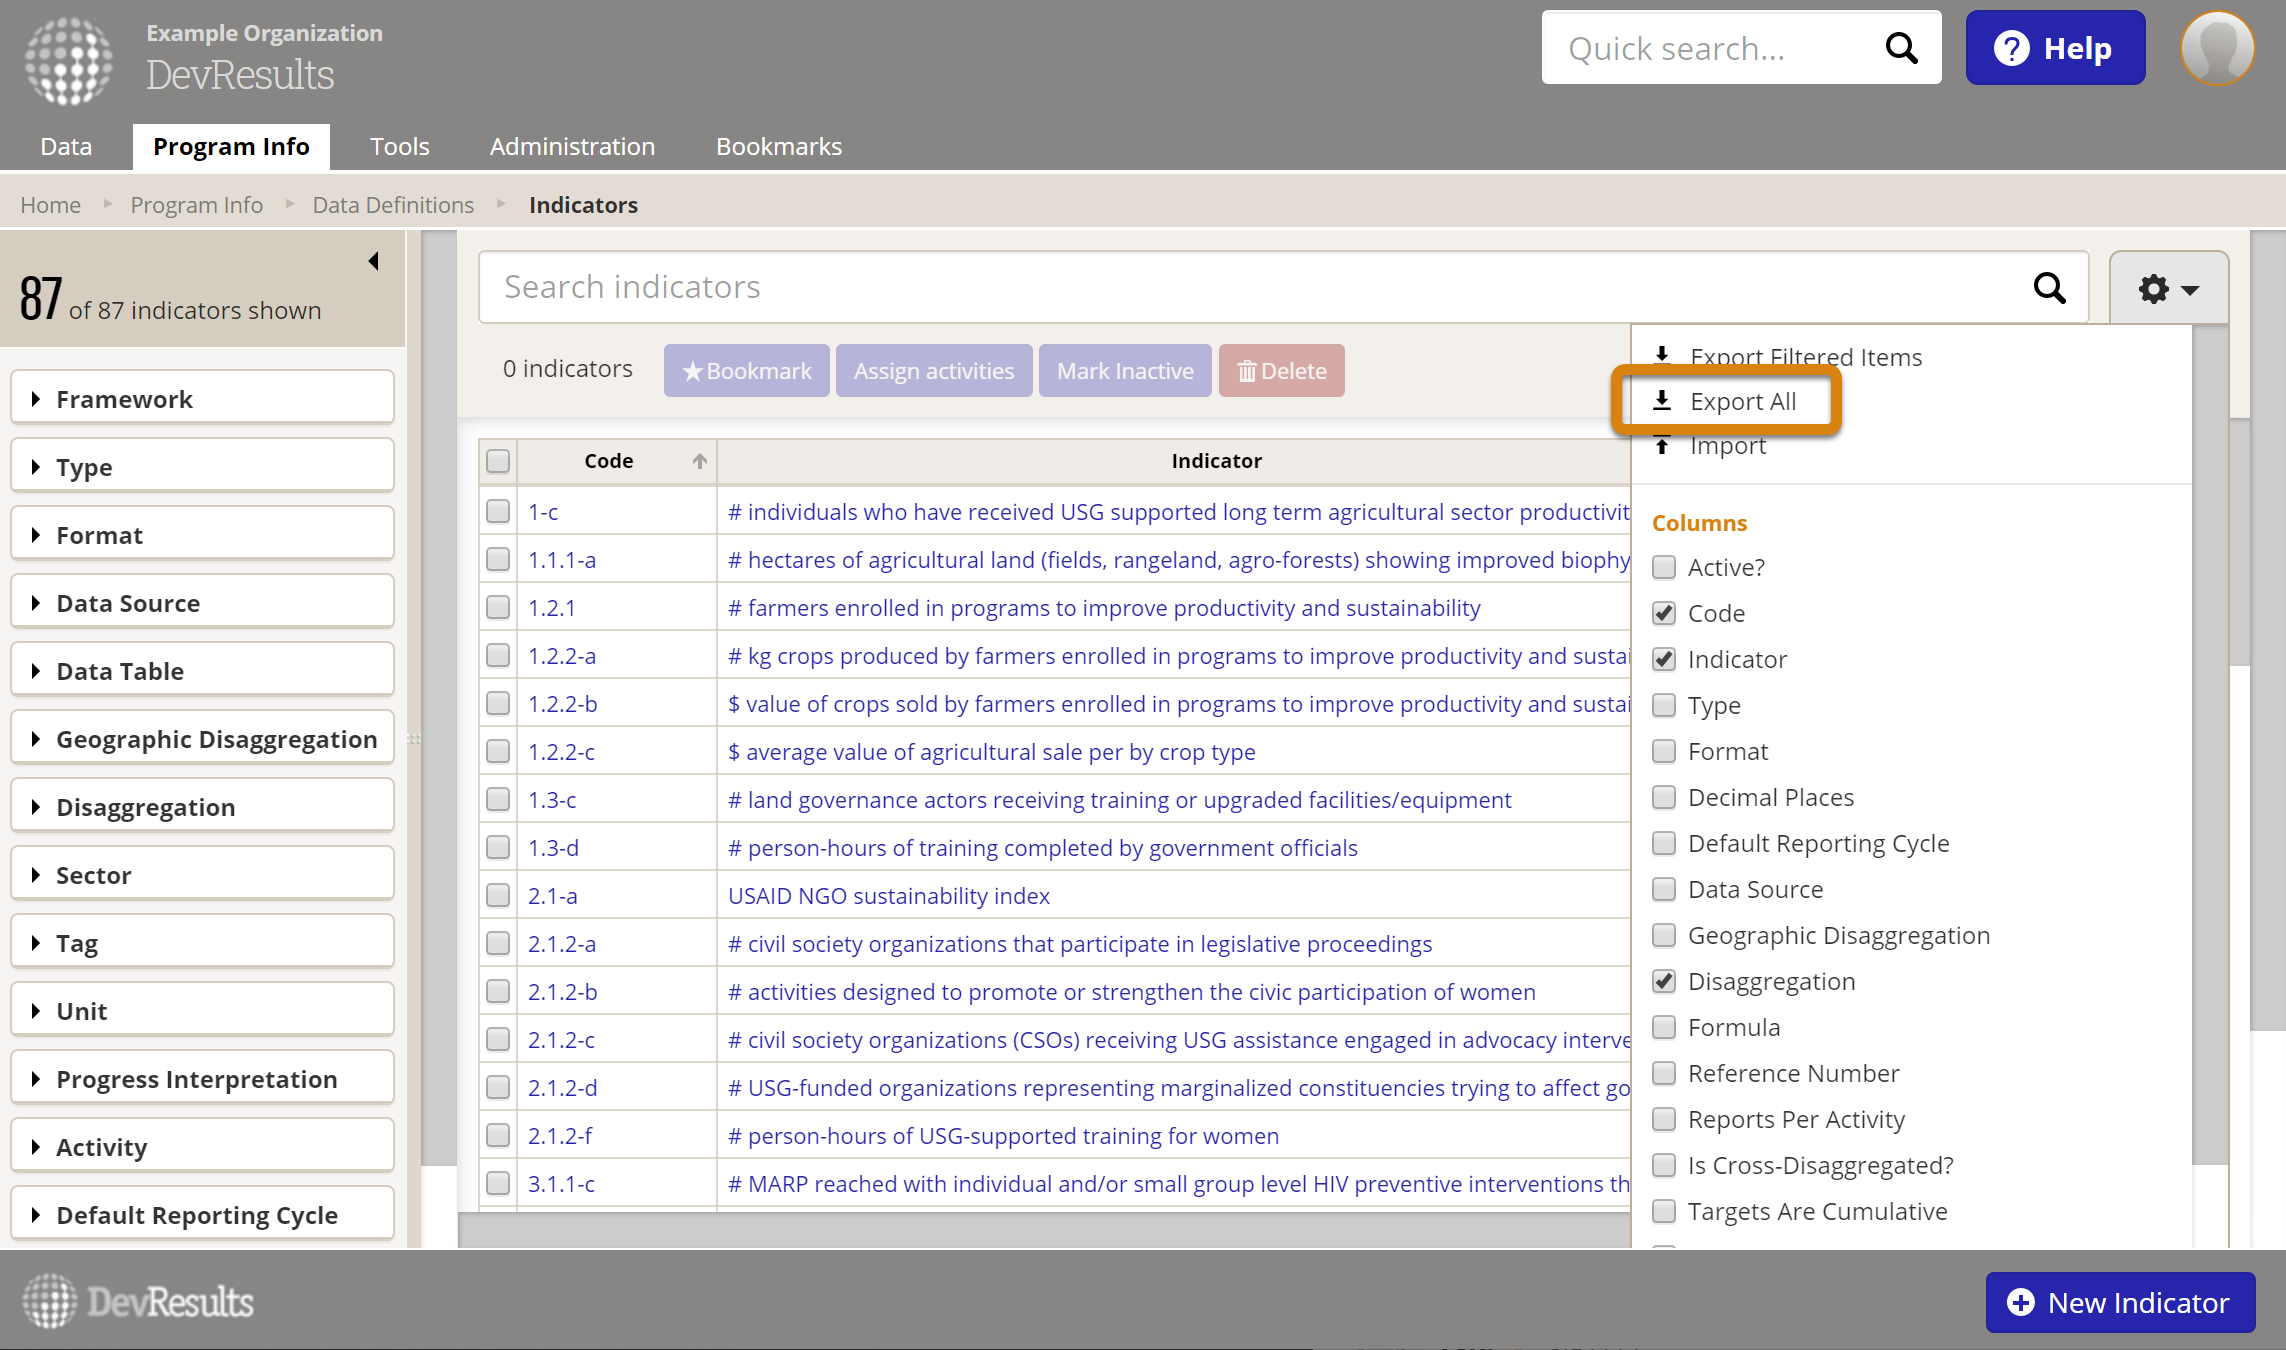
Task: Click the New Indicator button
Action: click(x=2120, y=1302)
